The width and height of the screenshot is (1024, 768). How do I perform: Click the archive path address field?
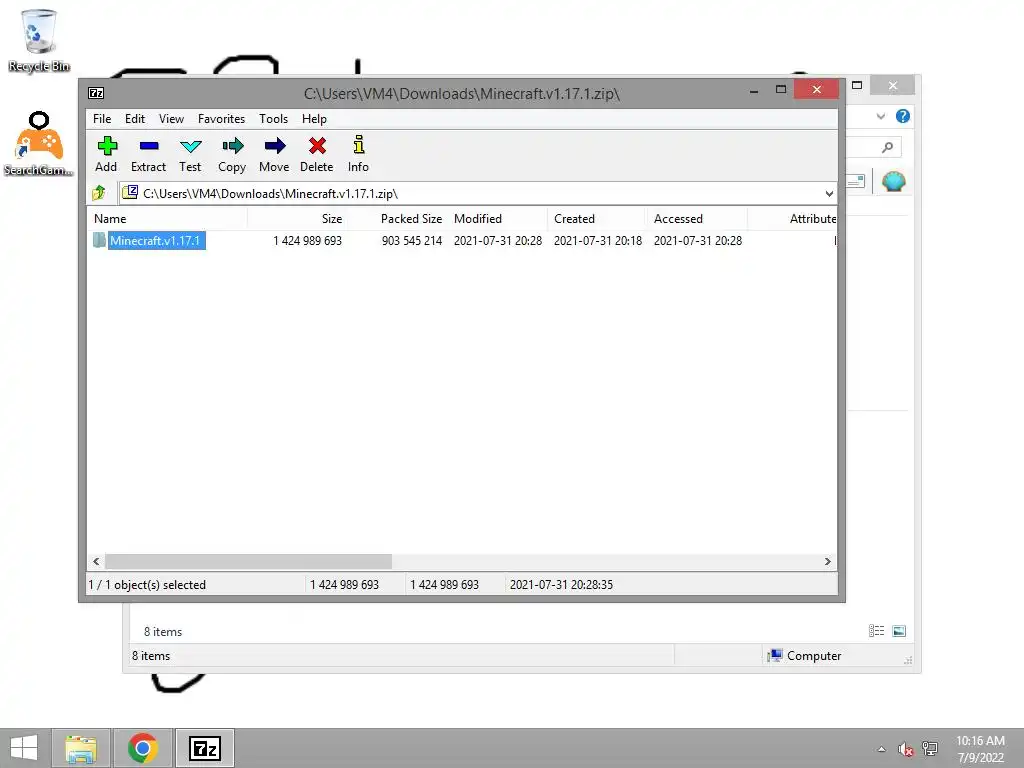[477, 193]
